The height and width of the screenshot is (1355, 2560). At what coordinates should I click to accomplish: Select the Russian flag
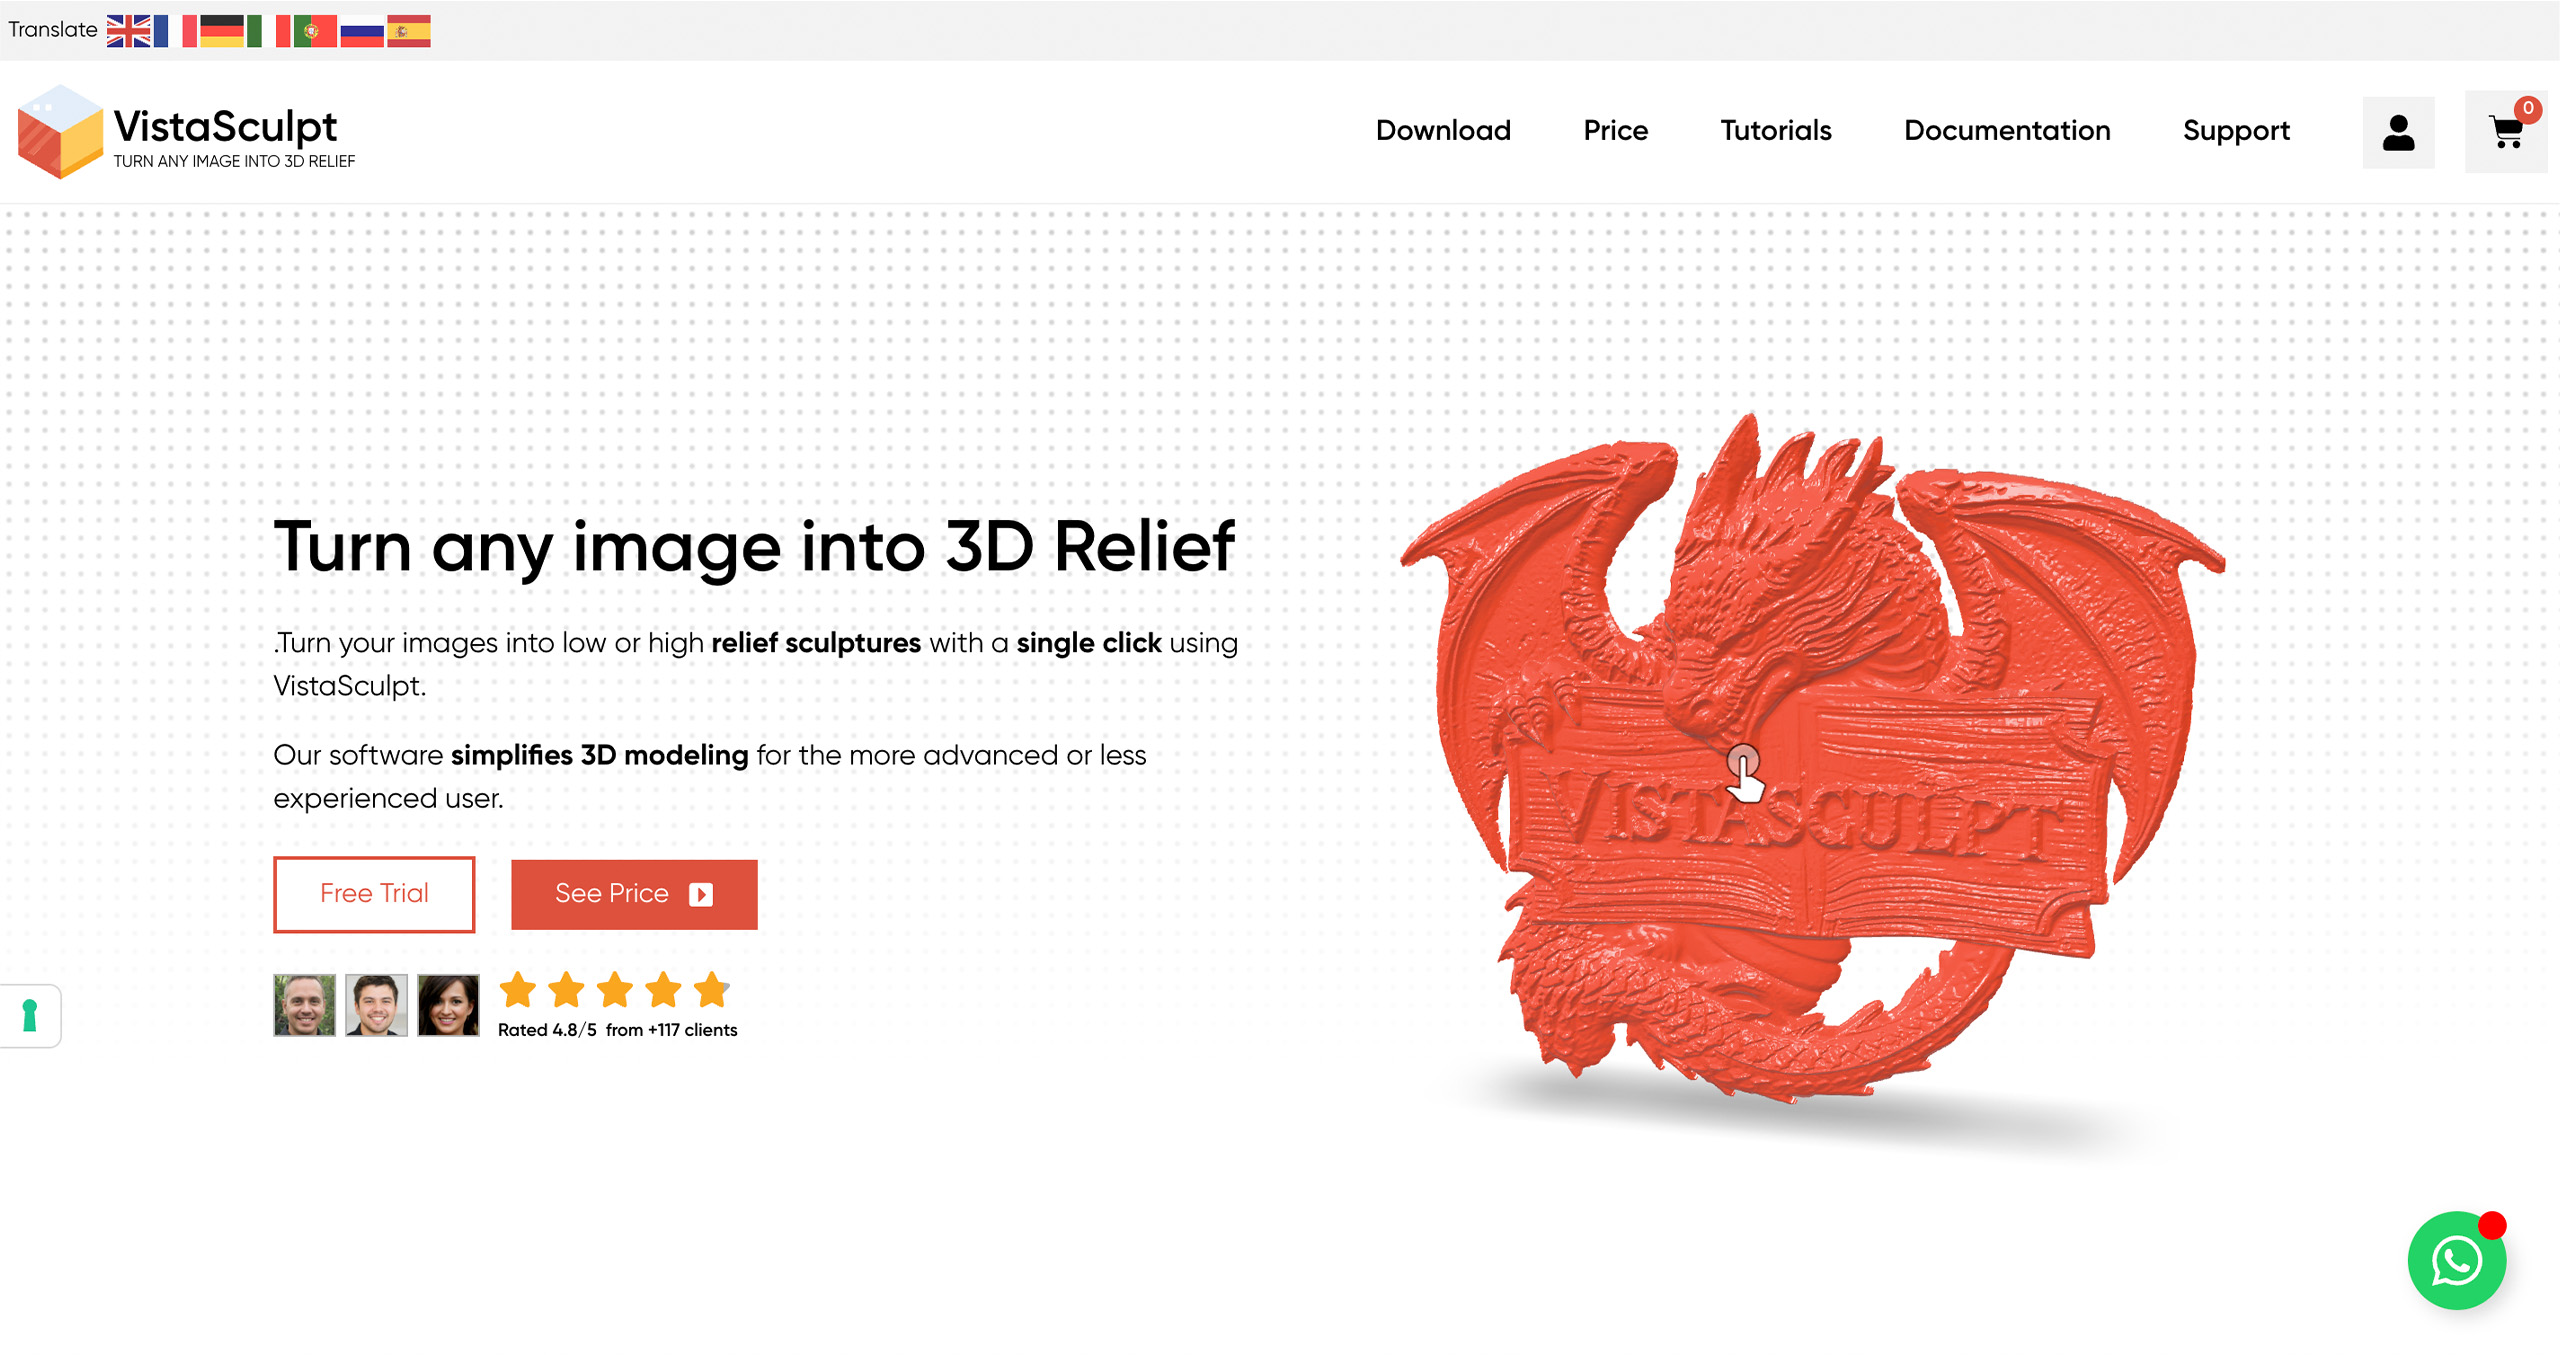(362, 31)
